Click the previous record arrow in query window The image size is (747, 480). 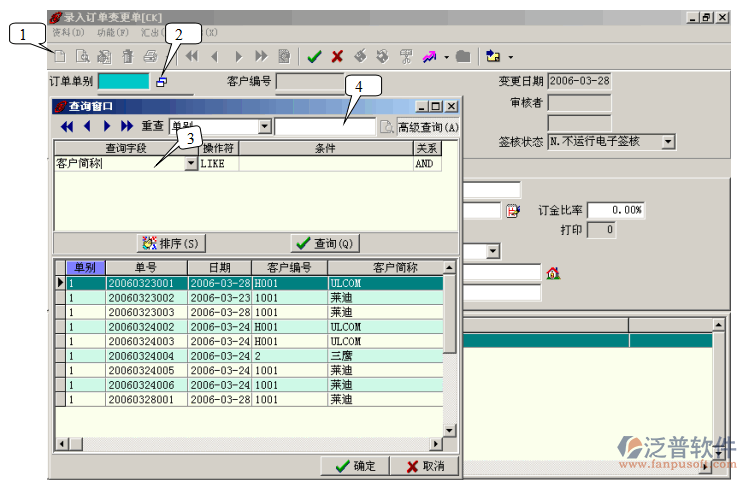coord(87,127)
